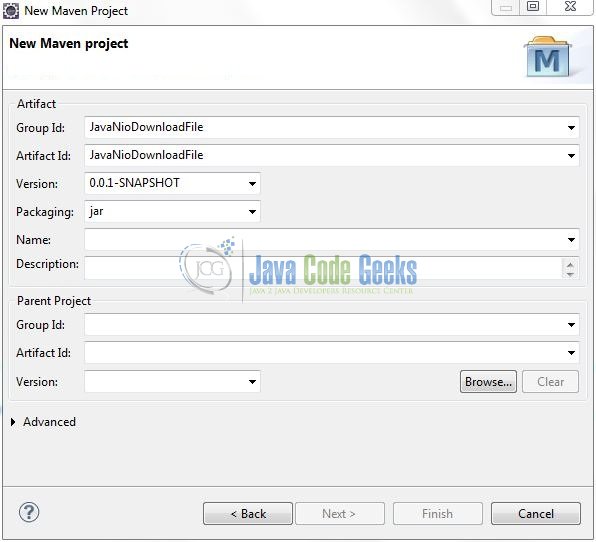Click the Eclipse icon in title bar
Screen dimensions: 596x542
pos(11,11)
